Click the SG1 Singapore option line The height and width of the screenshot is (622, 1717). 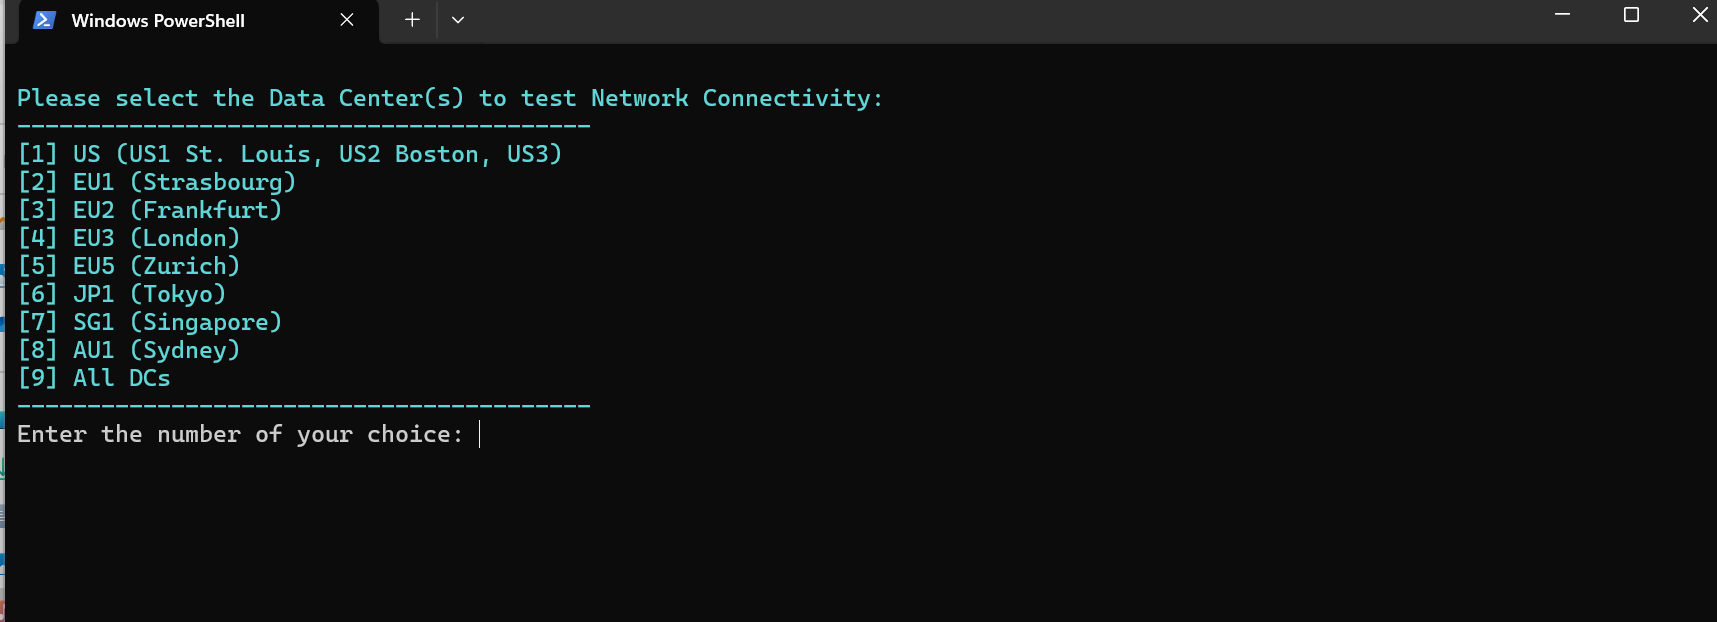(150, 322)
